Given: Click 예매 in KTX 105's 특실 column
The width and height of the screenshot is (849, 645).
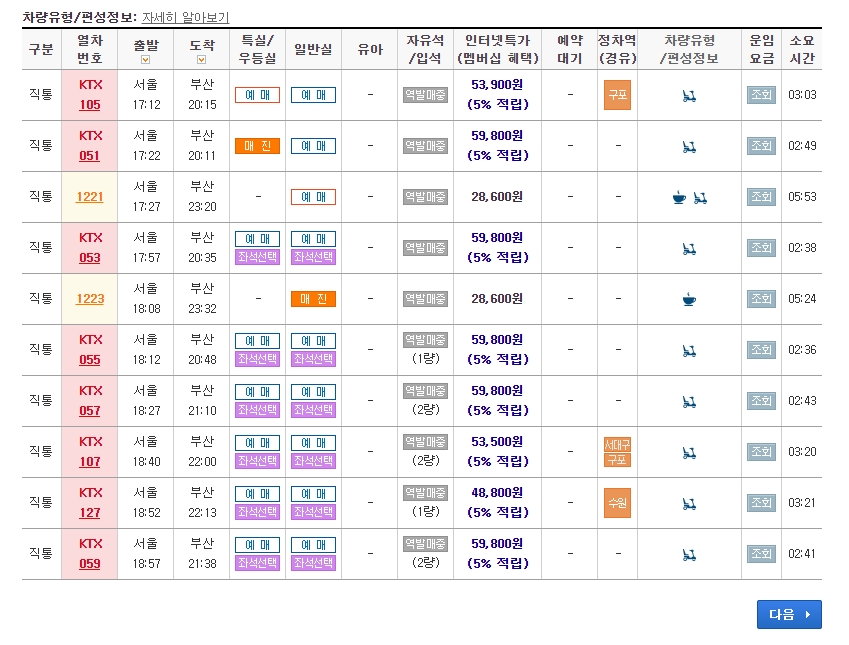Looking at the screenshot, I should point(256,95).
